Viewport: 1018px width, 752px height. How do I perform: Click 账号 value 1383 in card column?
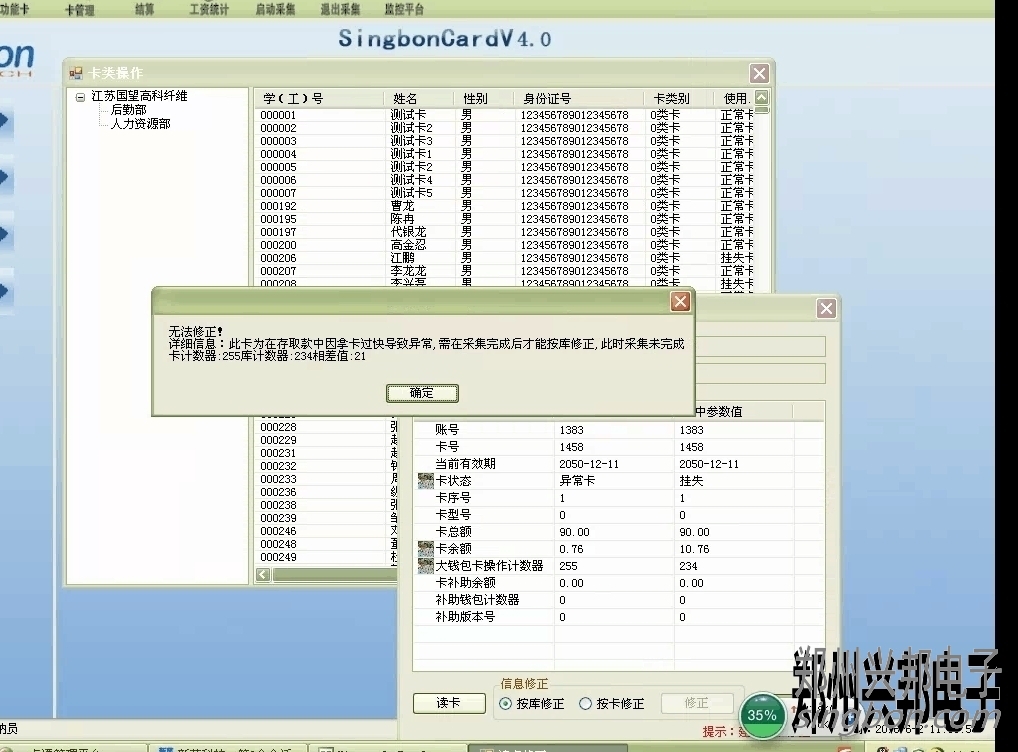pyautogui.click(x=571, y=430)
